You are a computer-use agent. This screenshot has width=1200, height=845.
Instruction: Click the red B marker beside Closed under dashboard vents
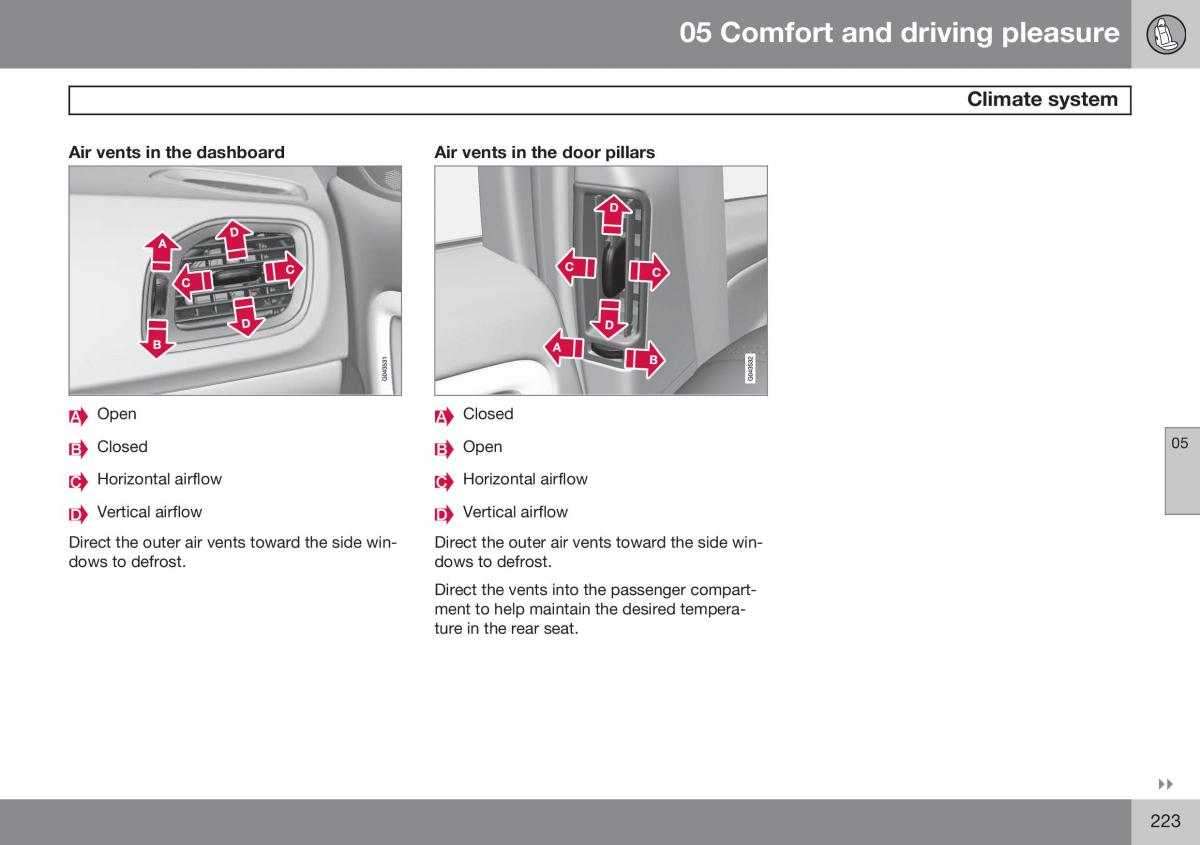(78, 449)
